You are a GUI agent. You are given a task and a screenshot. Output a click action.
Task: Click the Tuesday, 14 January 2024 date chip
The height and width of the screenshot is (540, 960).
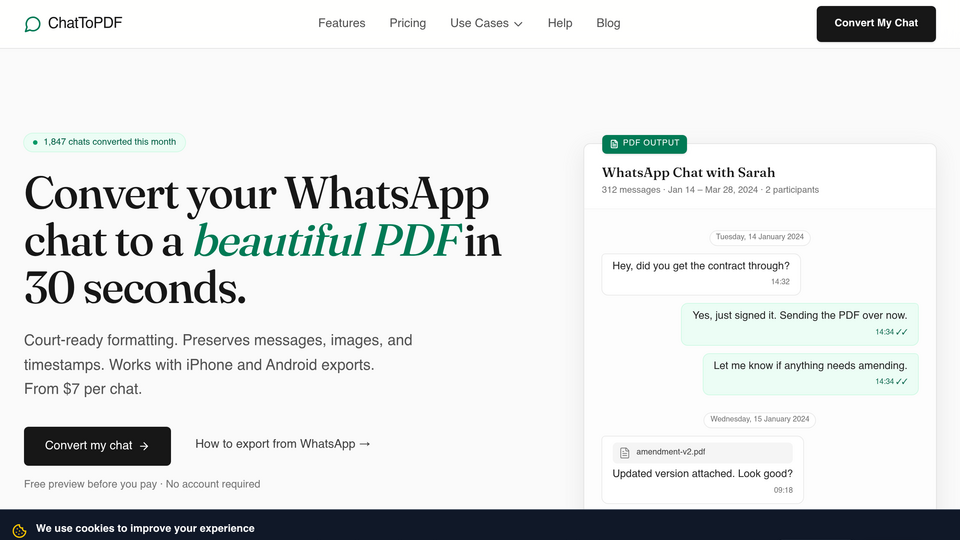click(x=760, y=237)
